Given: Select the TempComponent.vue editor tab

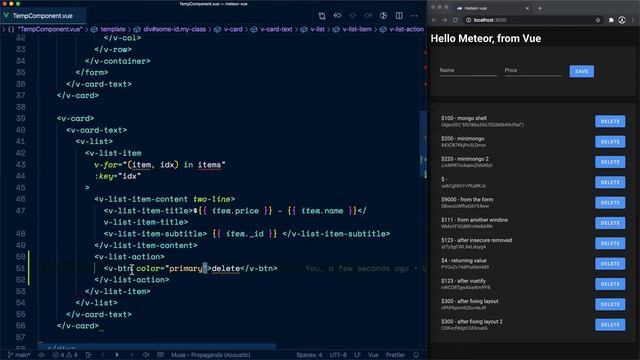Looking at the screenshot, I should [43, 16].
